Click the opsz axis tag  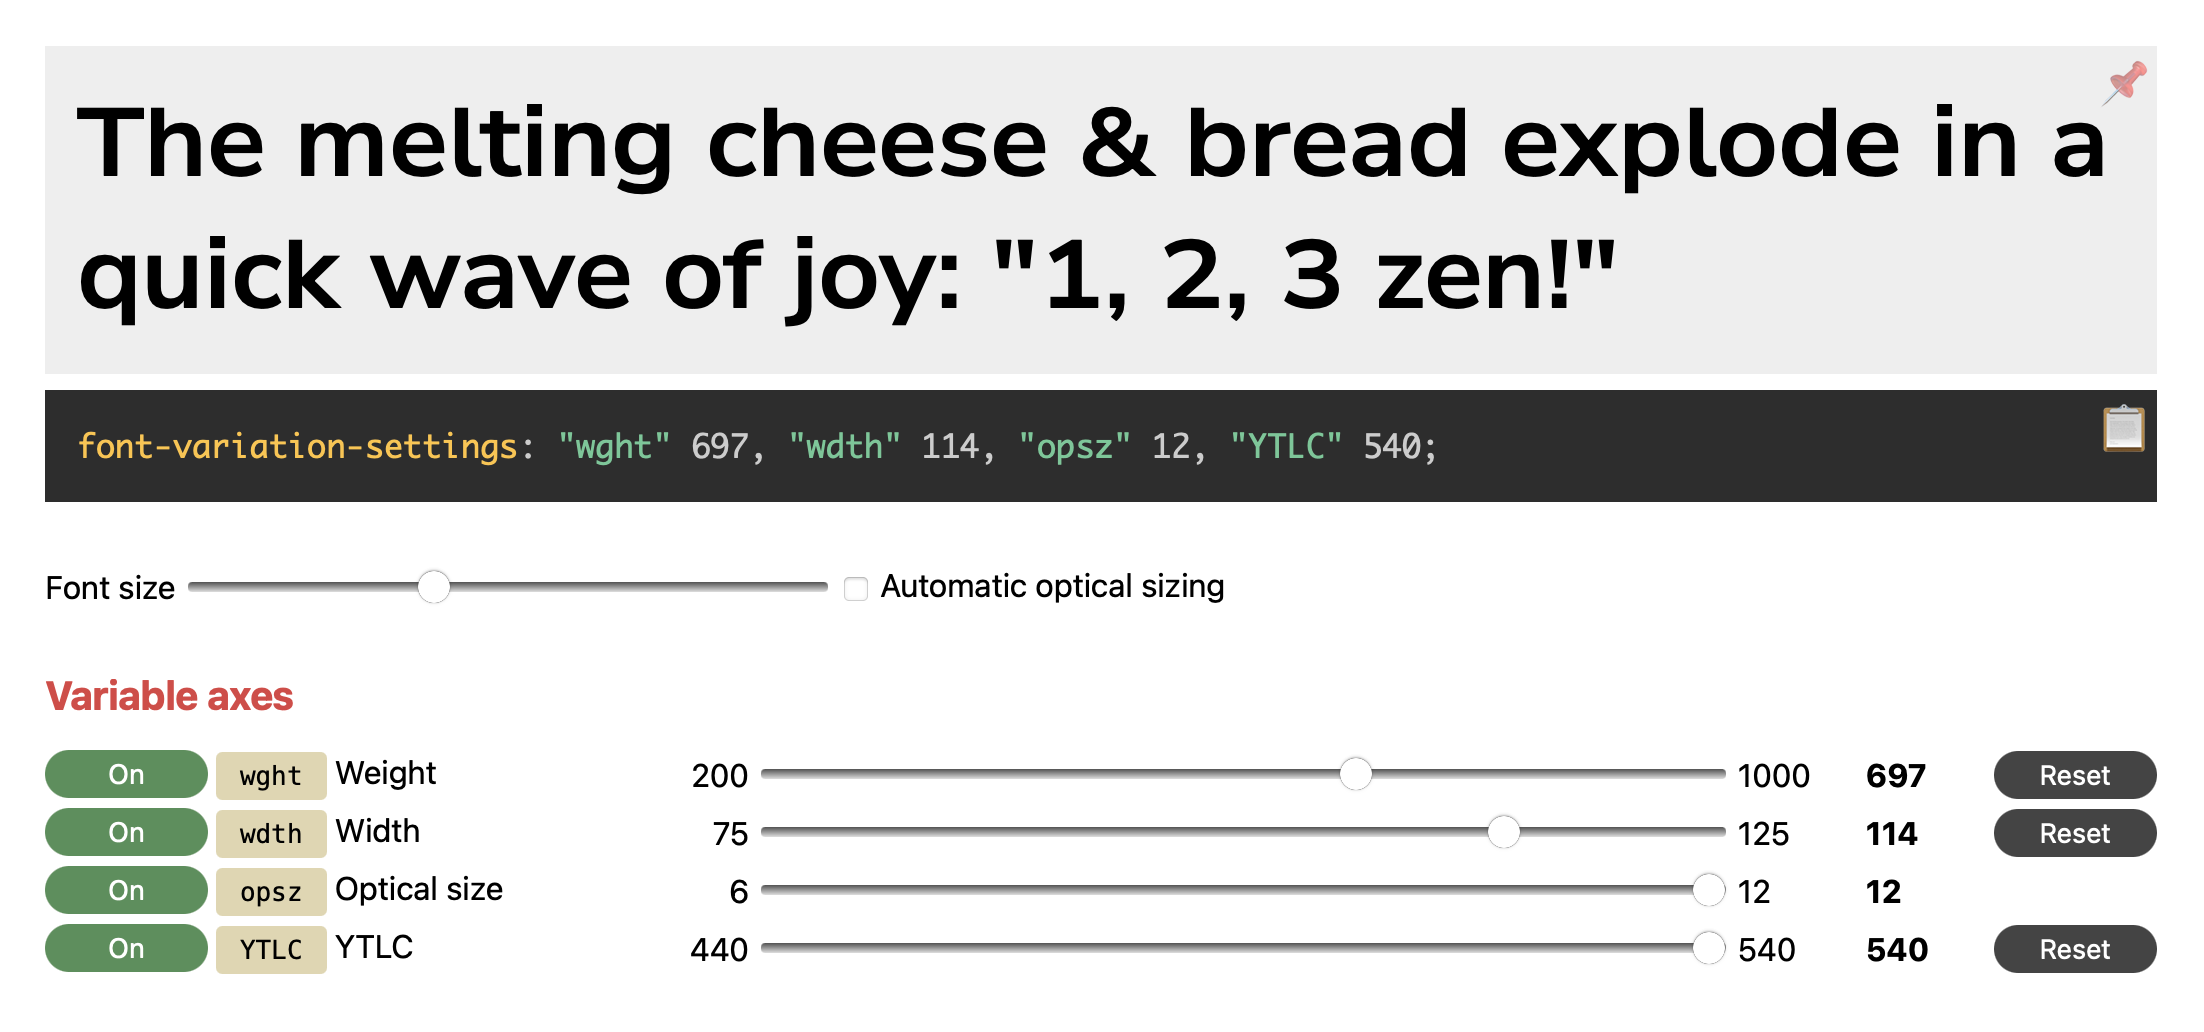[x=270, y=892]
